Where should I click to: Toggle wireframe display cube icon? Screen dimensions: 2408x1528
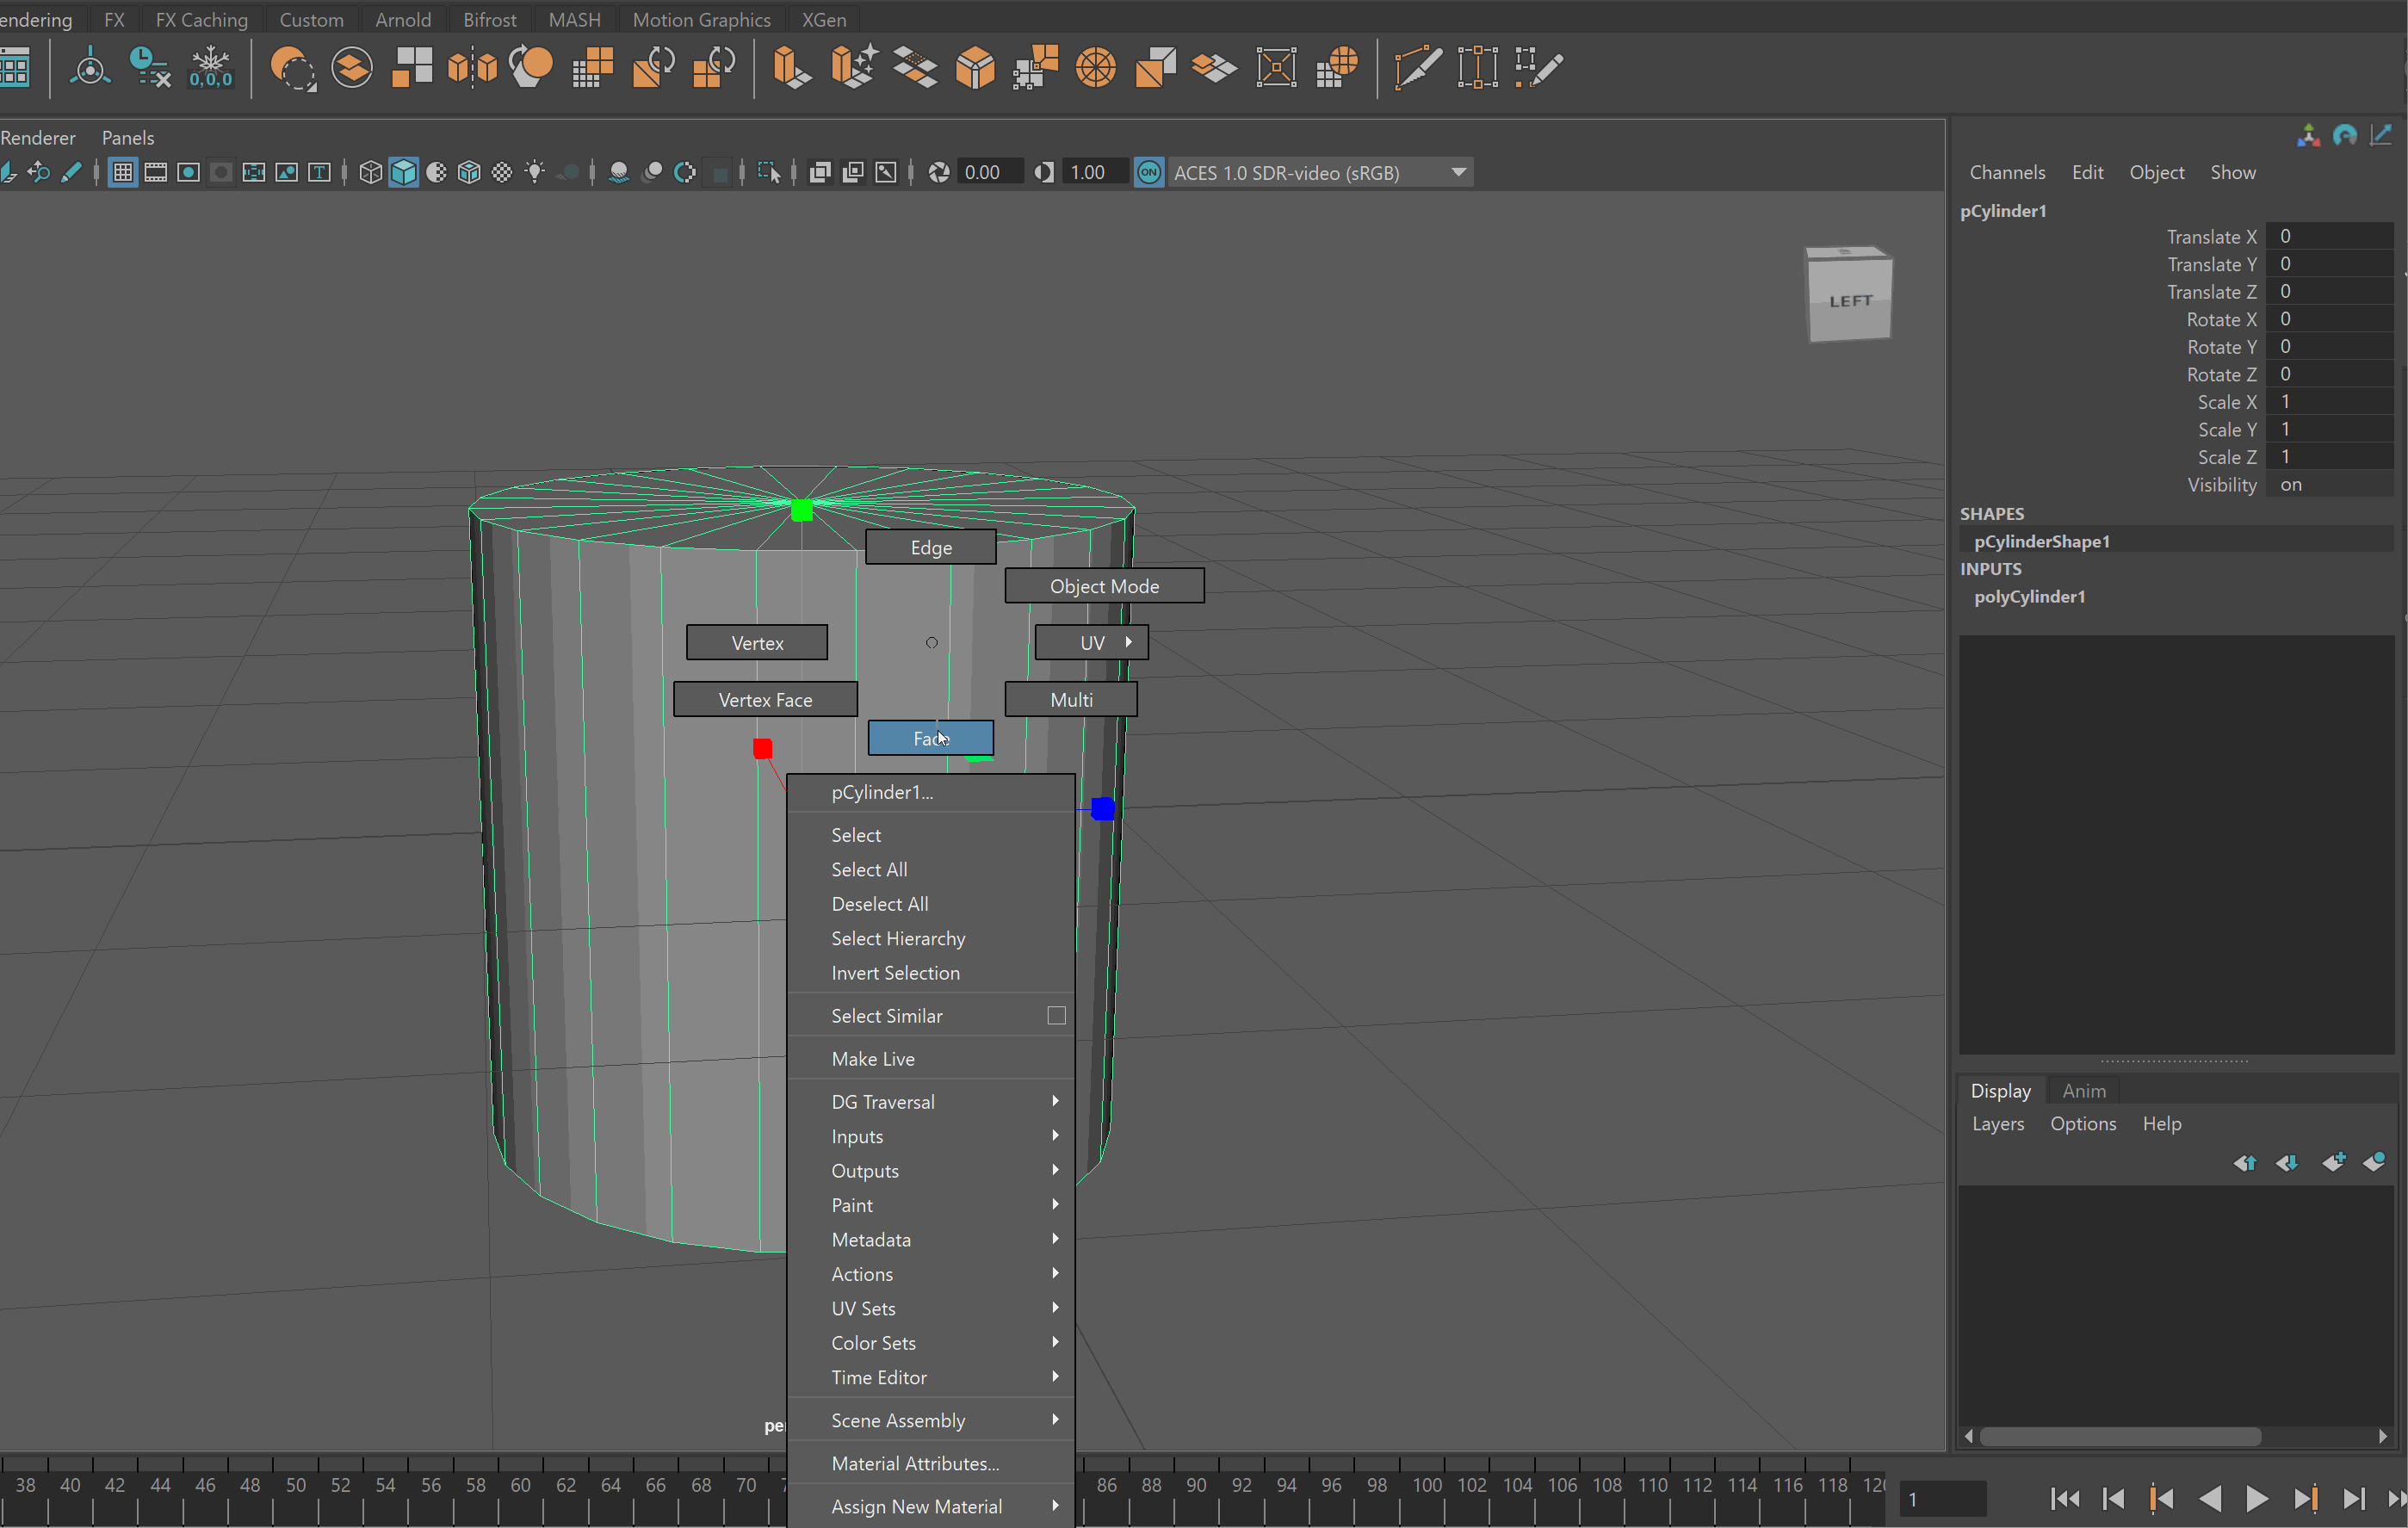point(370,172)
